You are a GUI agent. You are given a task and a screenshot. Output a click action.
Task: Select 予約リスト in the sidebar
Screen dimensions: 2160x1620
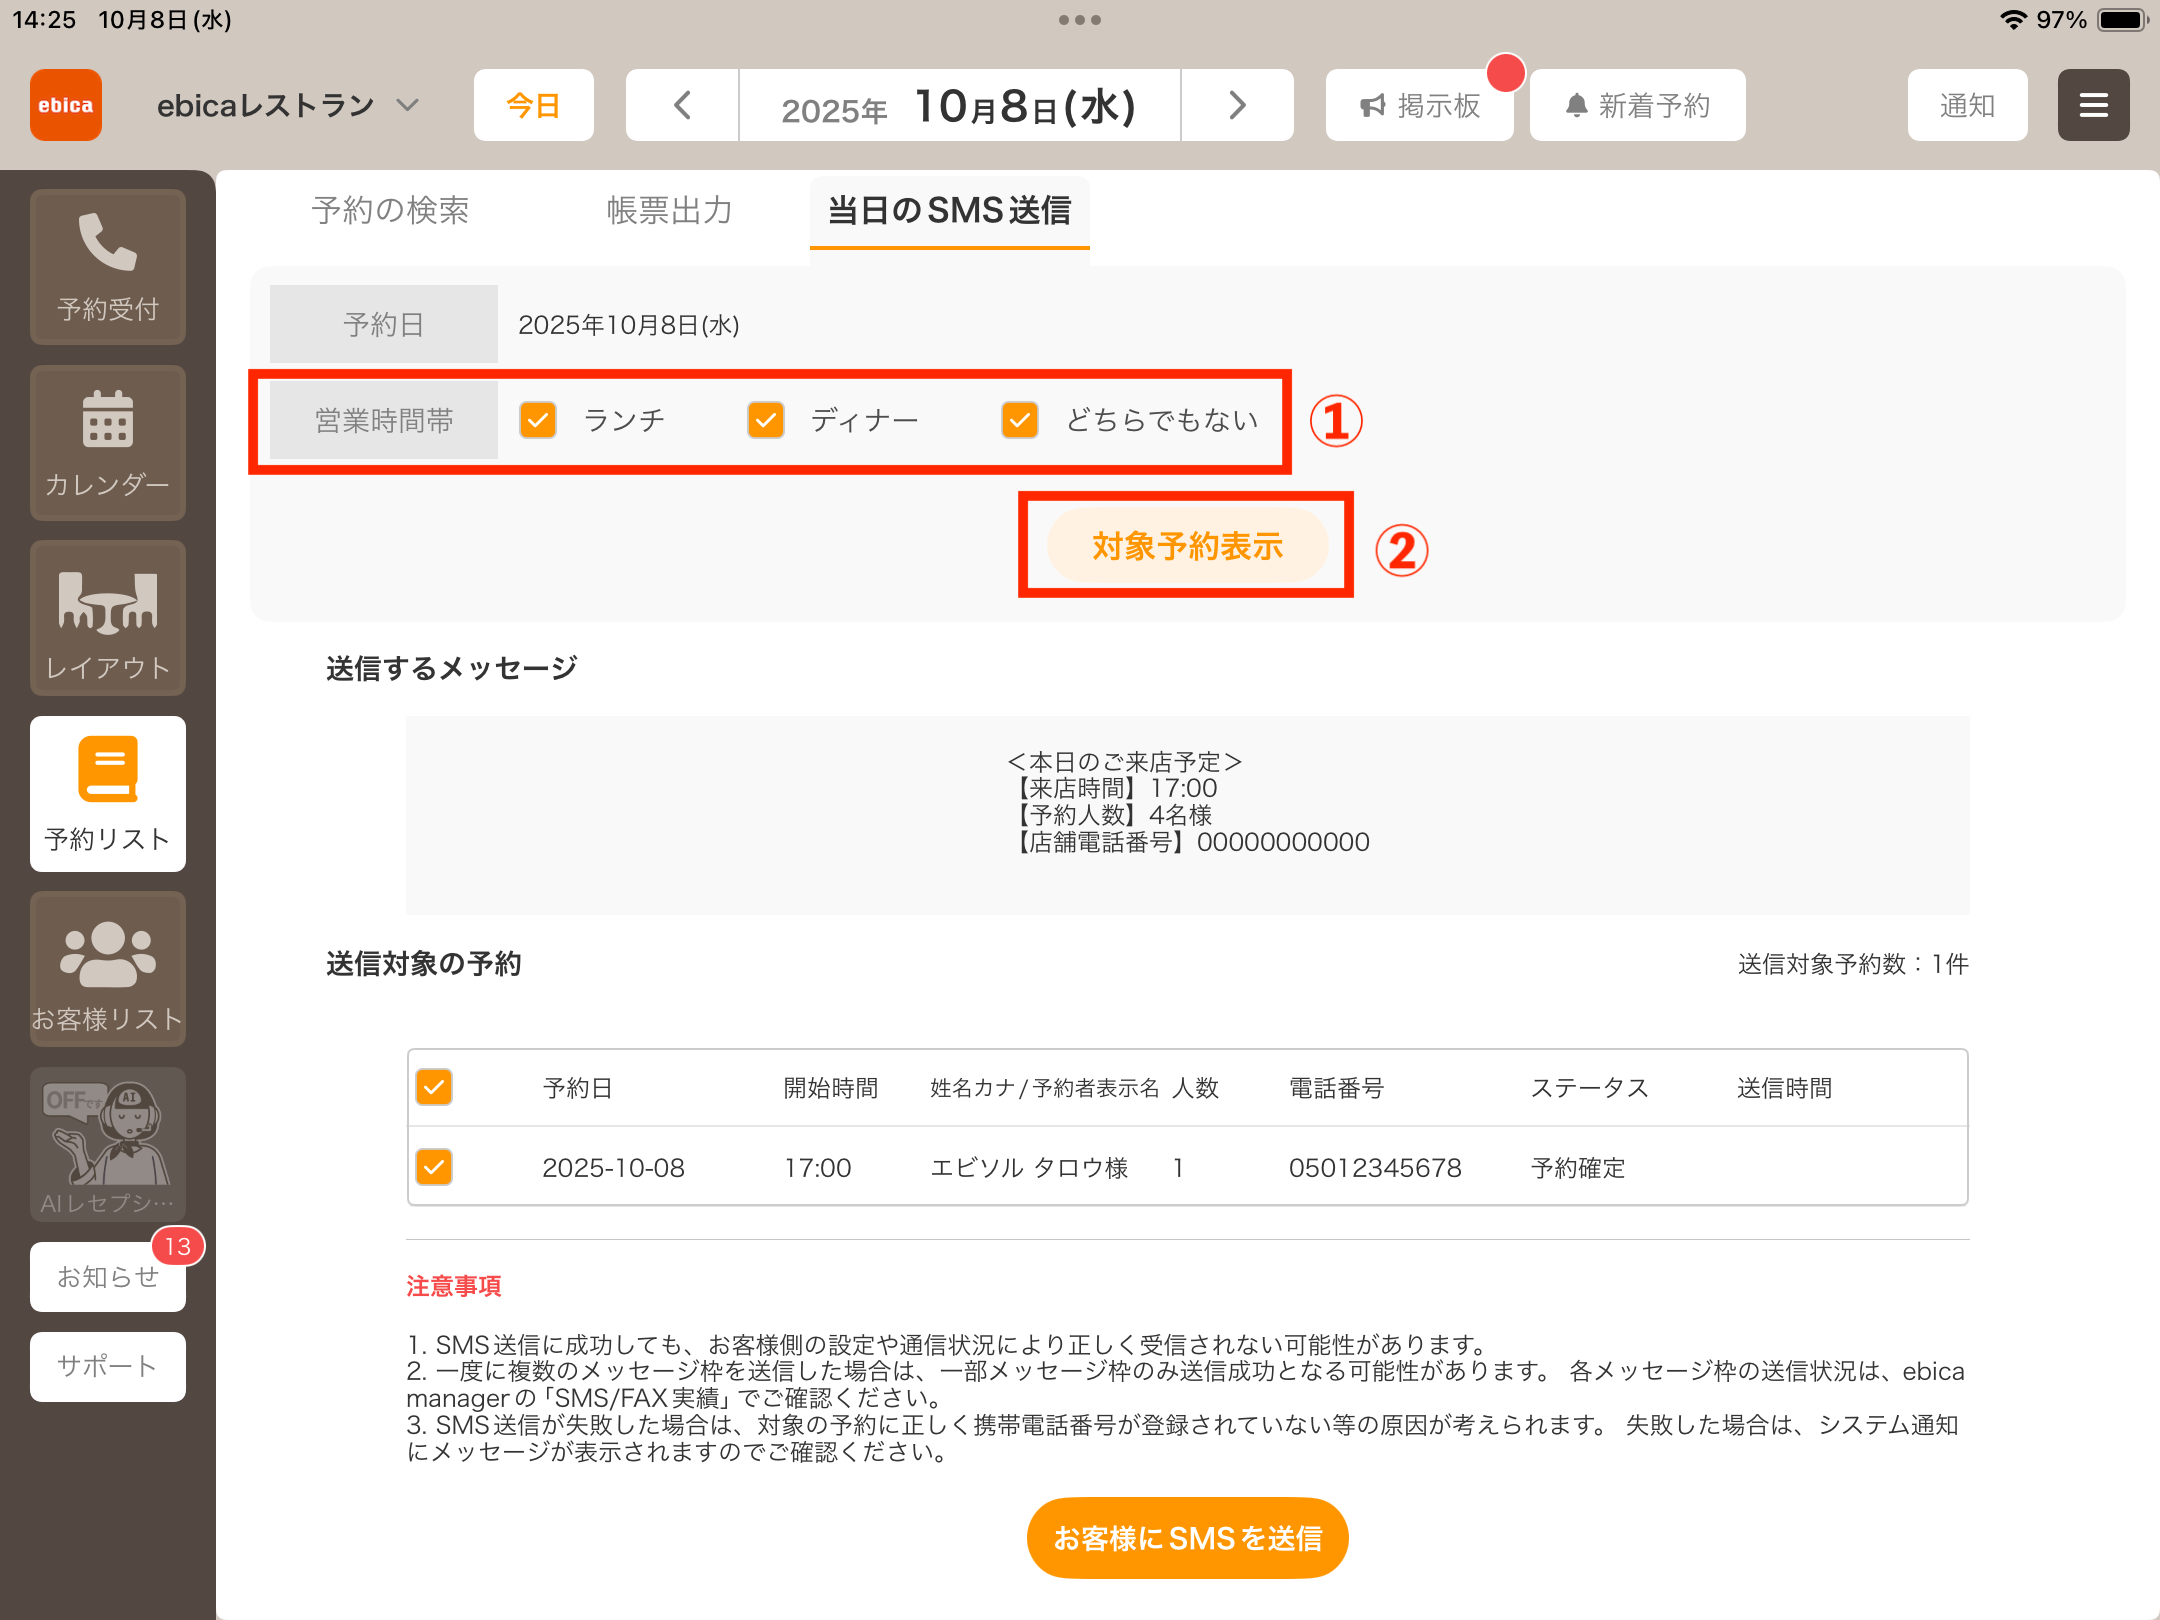[108, 794]
